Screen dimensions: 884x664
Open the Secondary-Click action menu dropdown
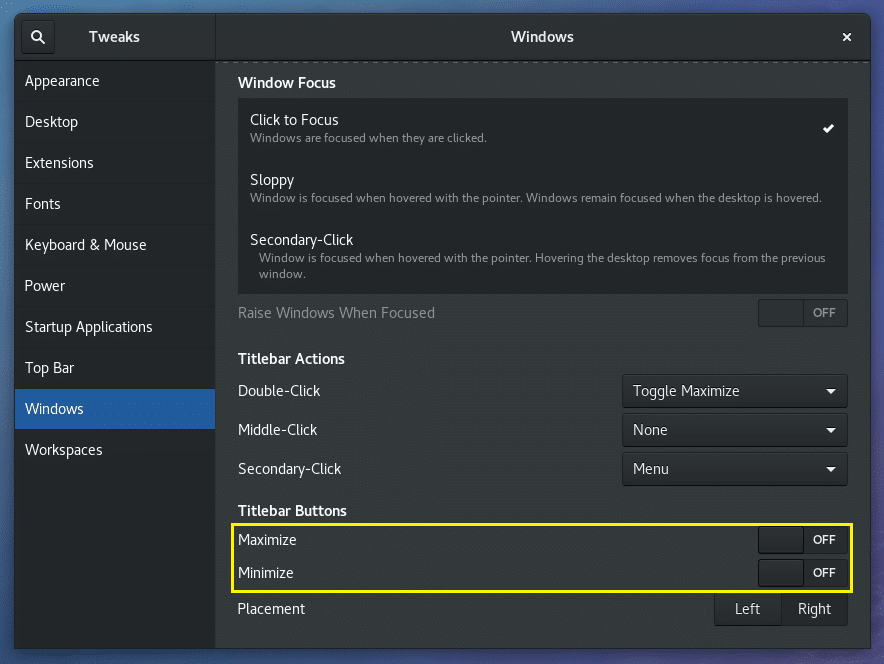(734, 469)
